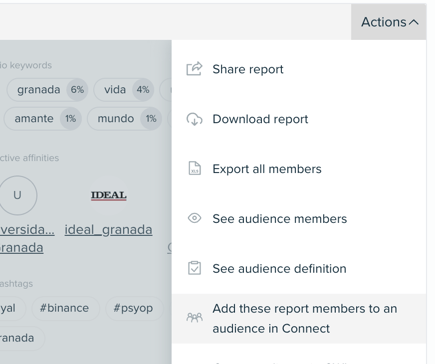Click the granada 6% keyword chip
The width and height of the screenshot is (435, 364).
[47, 90]
